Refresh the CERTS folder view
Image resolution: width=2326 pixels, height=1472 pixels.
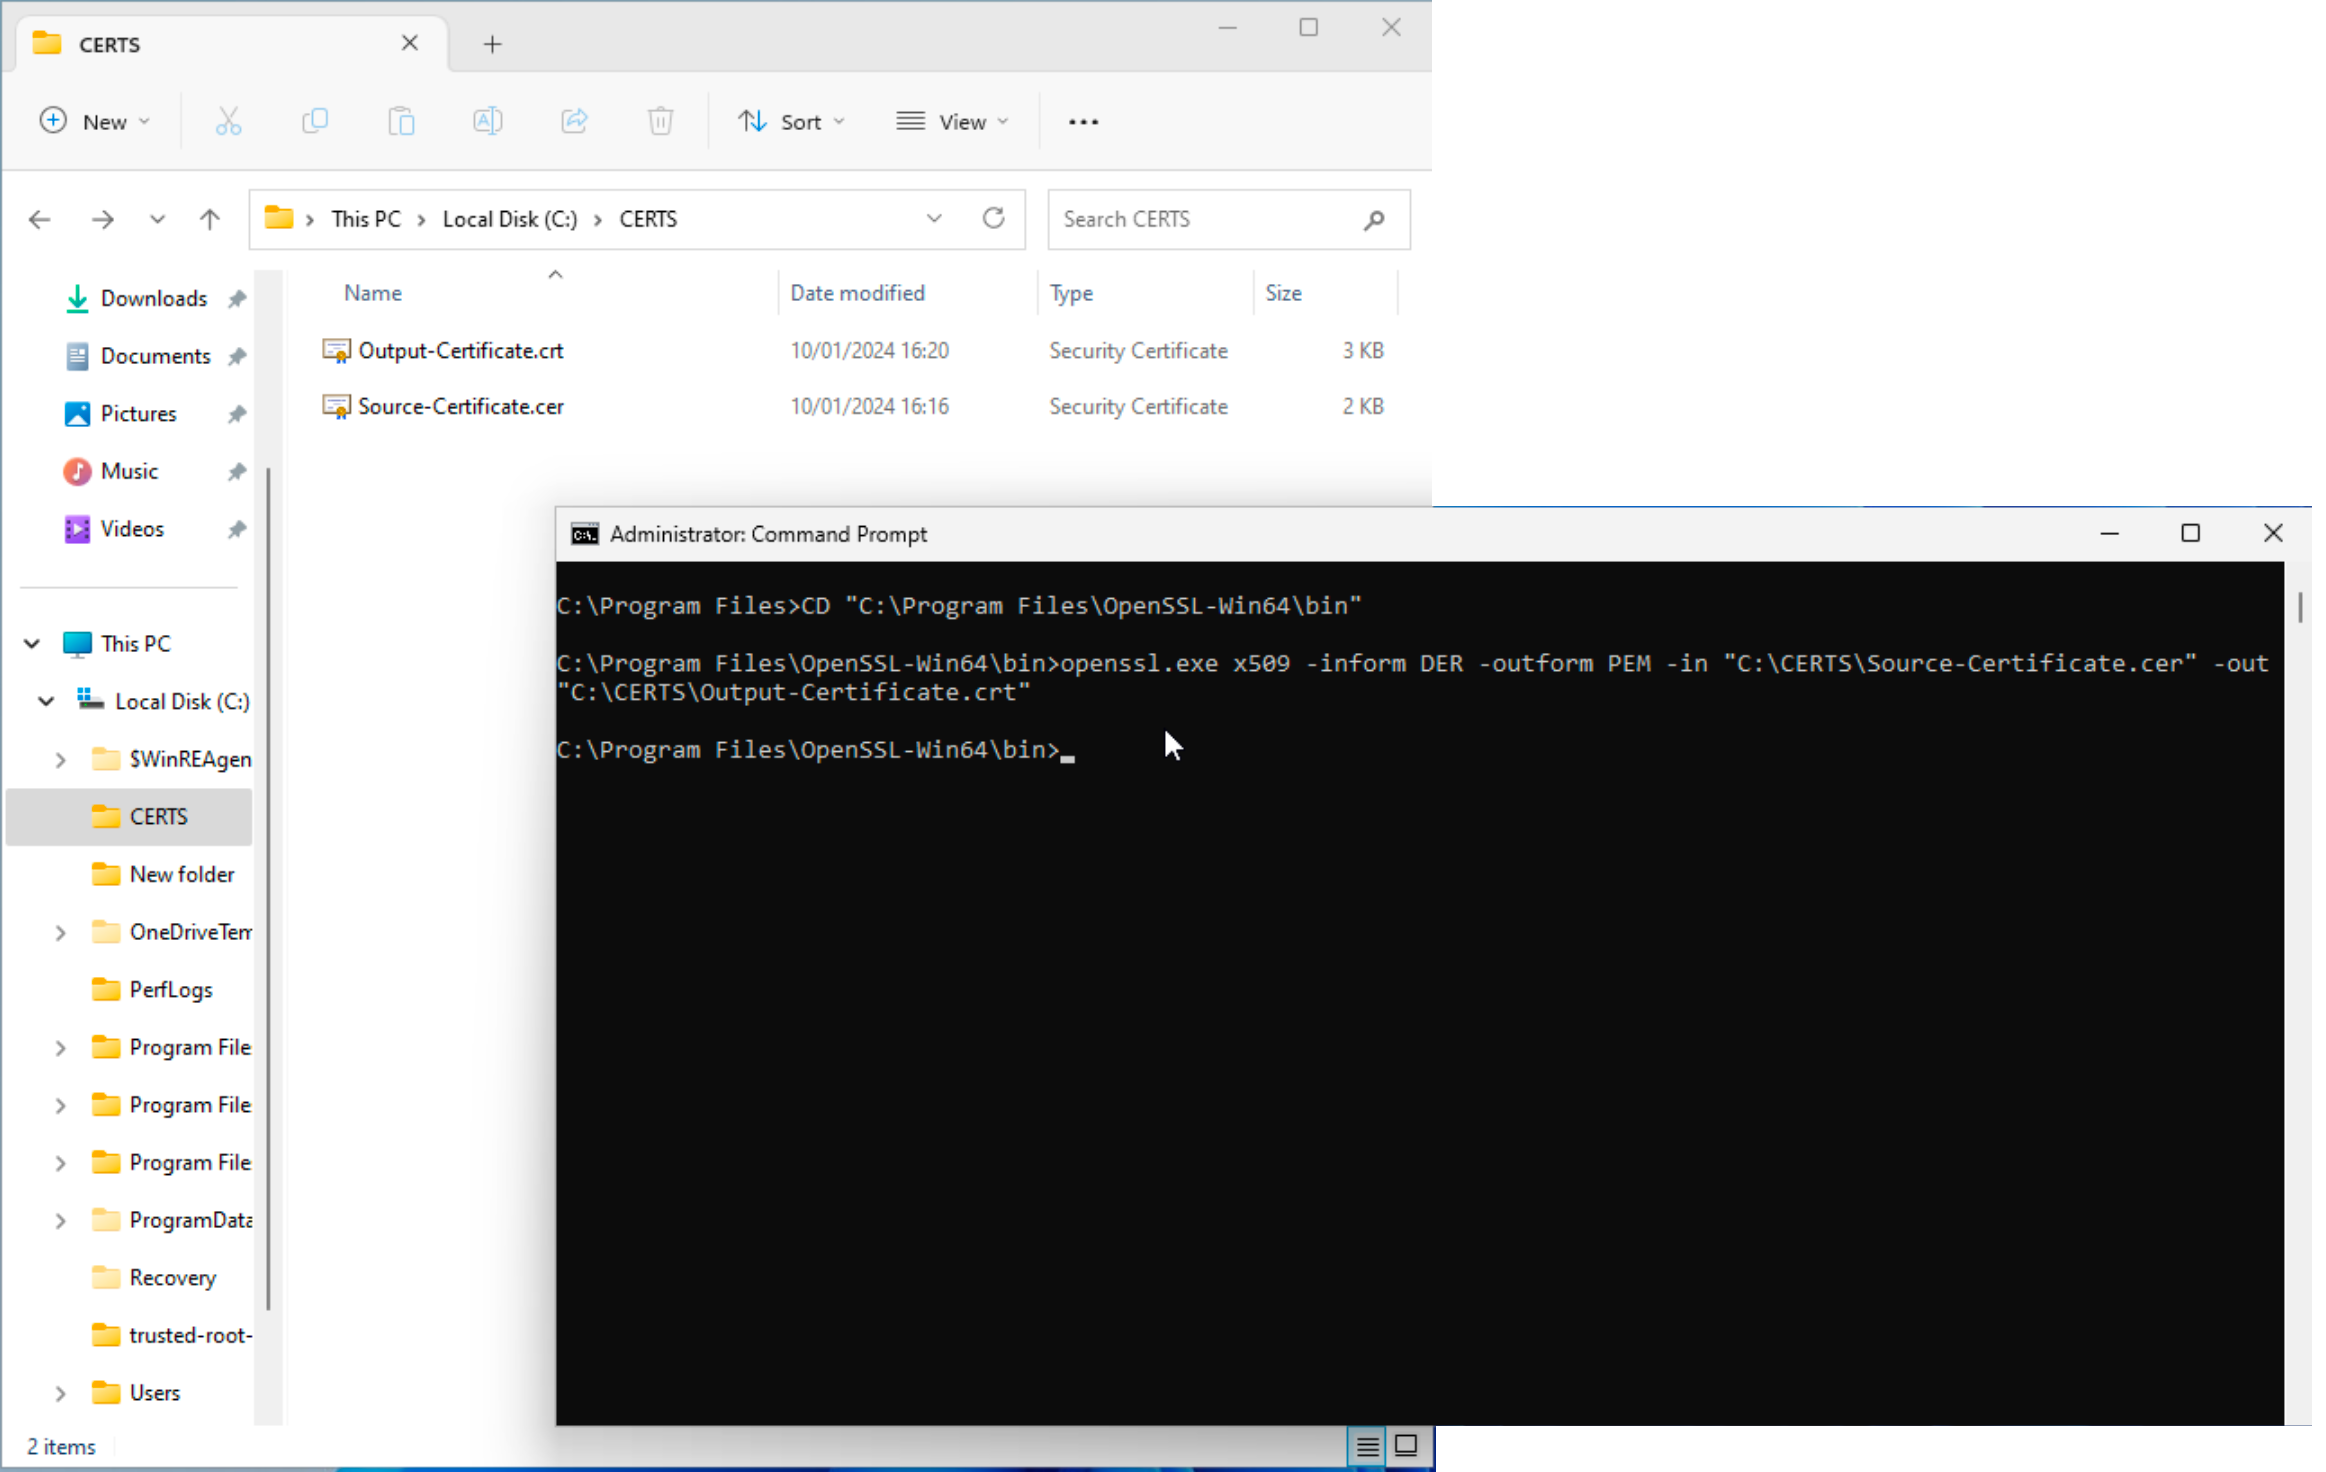pos(993,218)
